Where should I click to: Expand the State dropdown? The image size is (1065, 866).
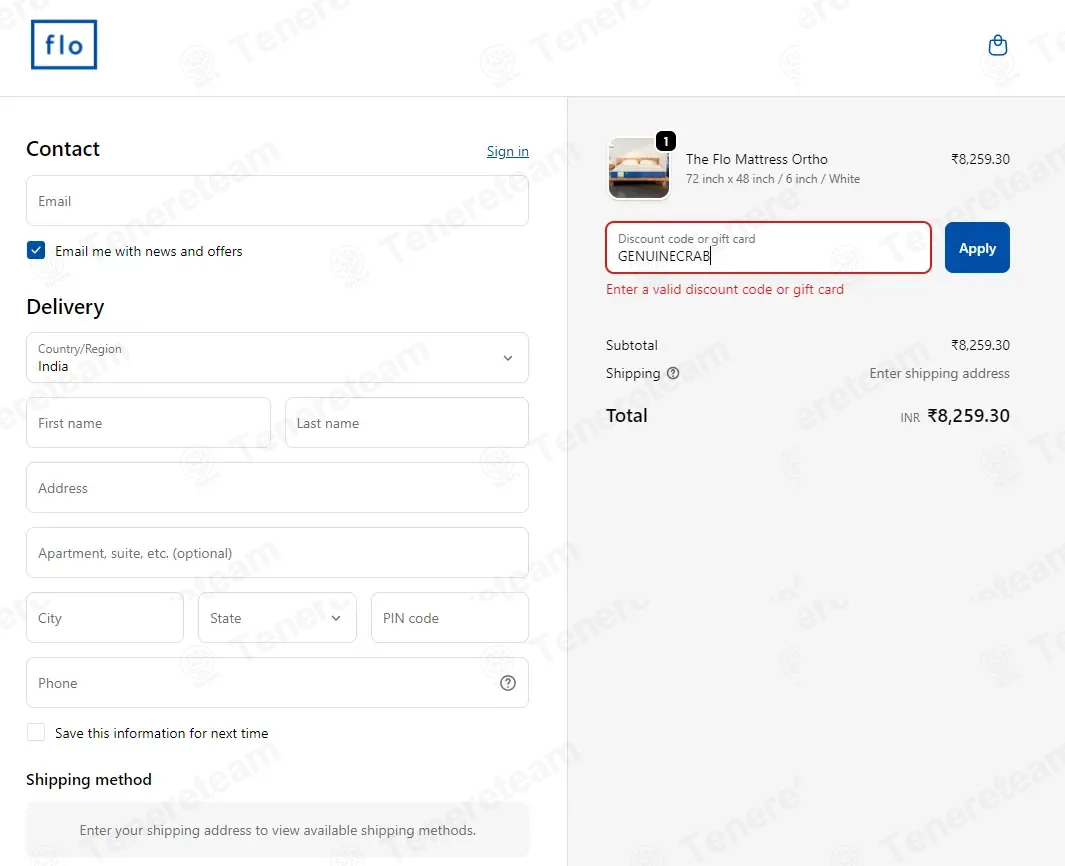coord(277,618)
